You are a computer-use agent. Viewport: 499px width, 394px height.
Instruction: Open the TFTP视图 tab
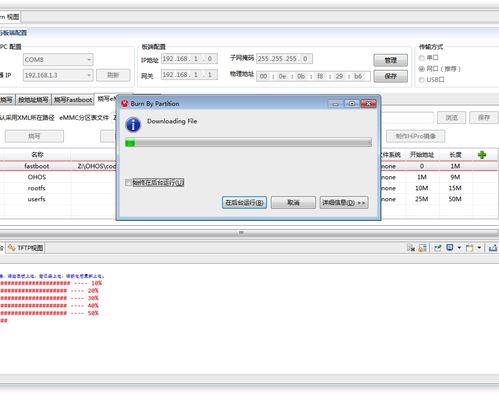tap(26, 248)
